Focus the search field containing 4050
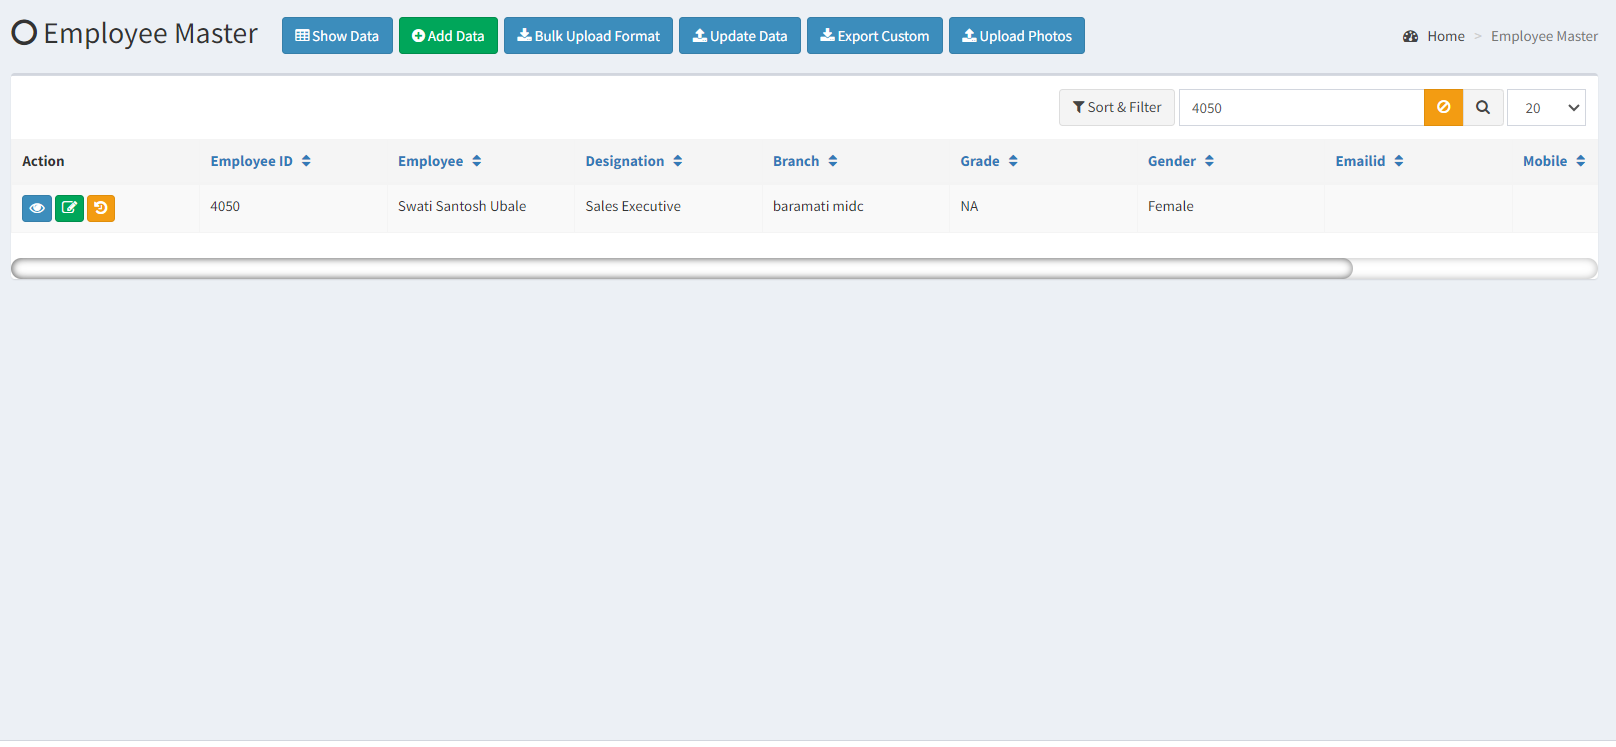Screen dimensions: 1616x747 (x=1301, y=107)
